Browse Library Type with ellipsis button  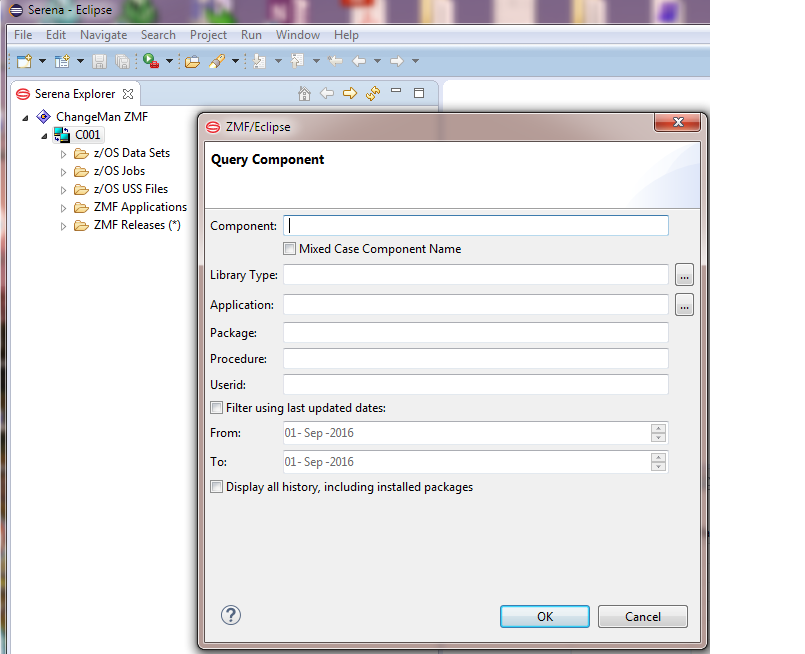pyautogui.click(x=684, y=275)
